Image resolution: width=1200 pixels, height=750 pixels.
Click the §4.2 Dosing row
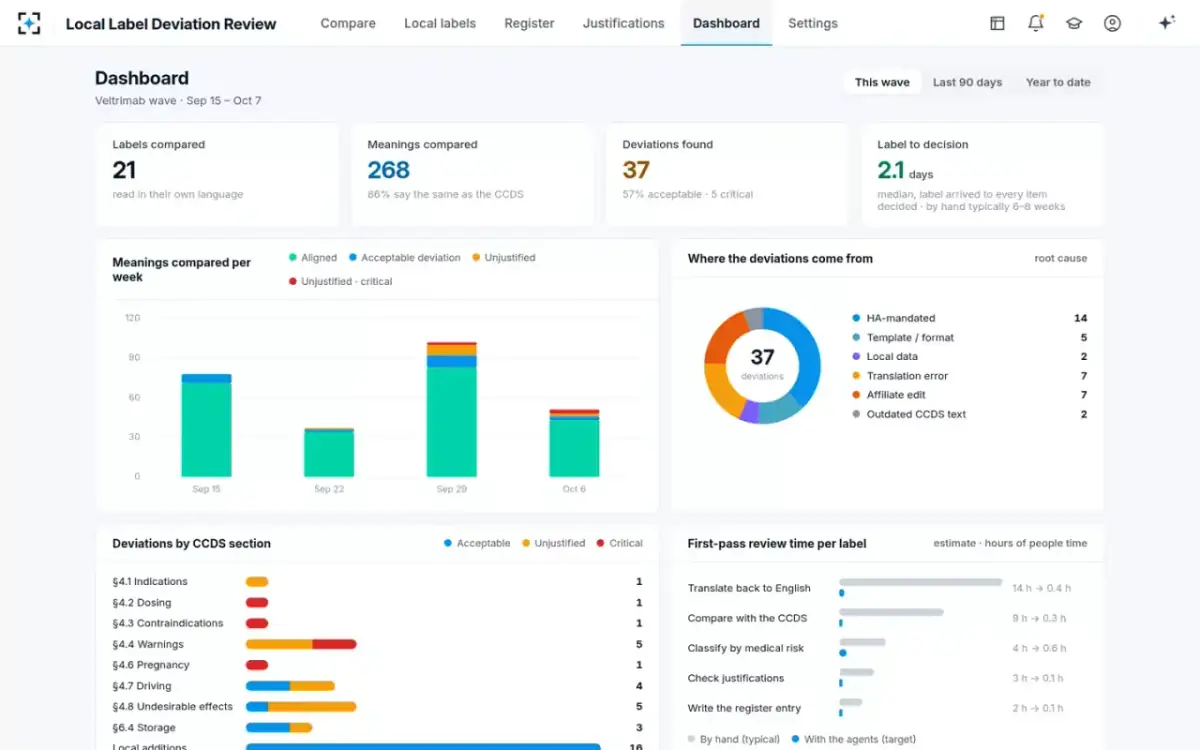pyautogui.click(x=377, y=602)
